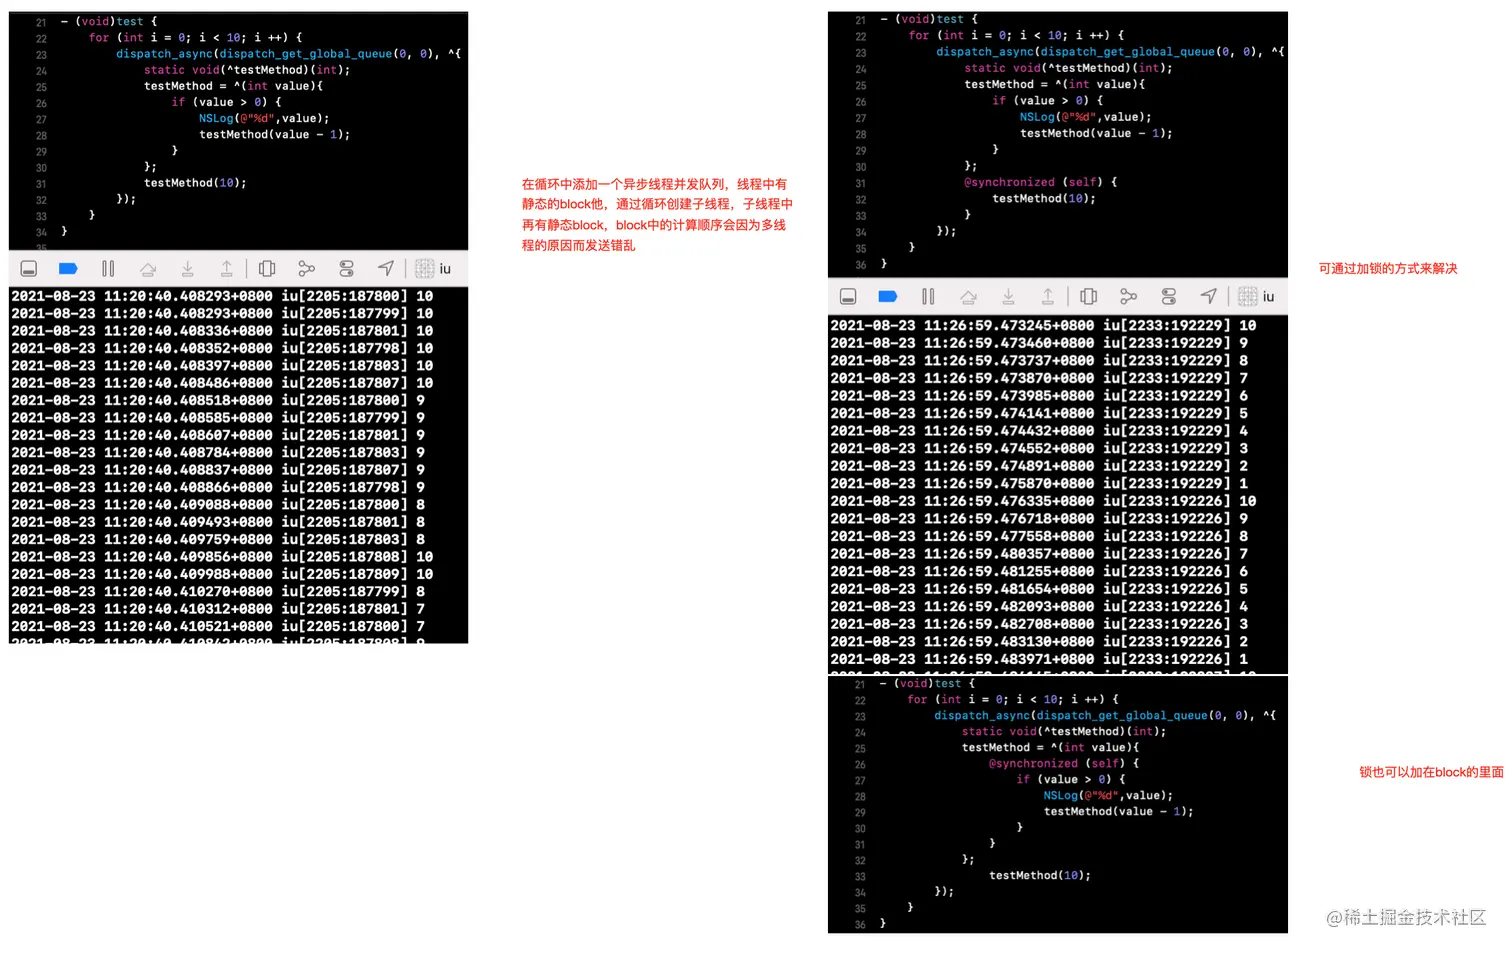Click Step Out in the 11:26:59 log toolbar
Screen dimensions: 1512x953
tap(1048, 297)
